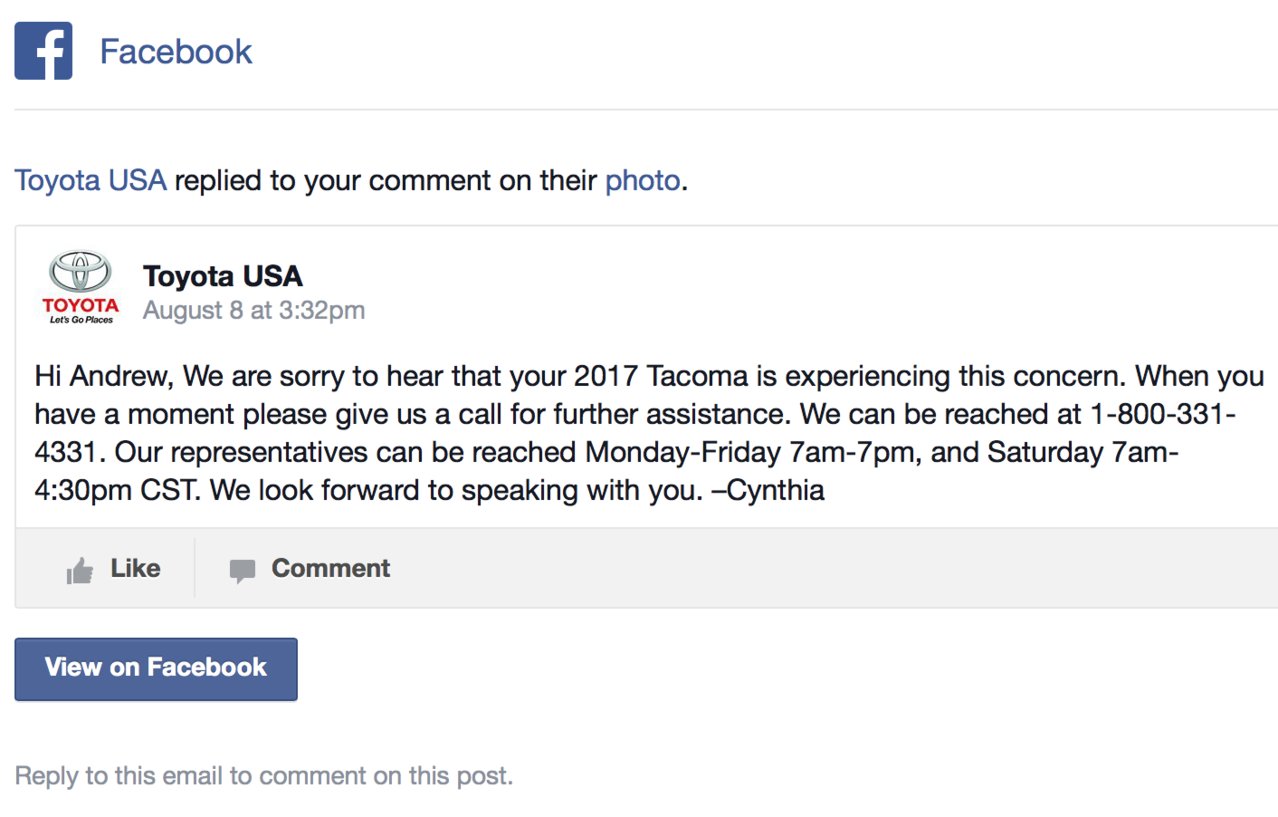The image size is (1278, 817).
Task: Click the 2017 Tacoma text in message
Action: point(657,377)
